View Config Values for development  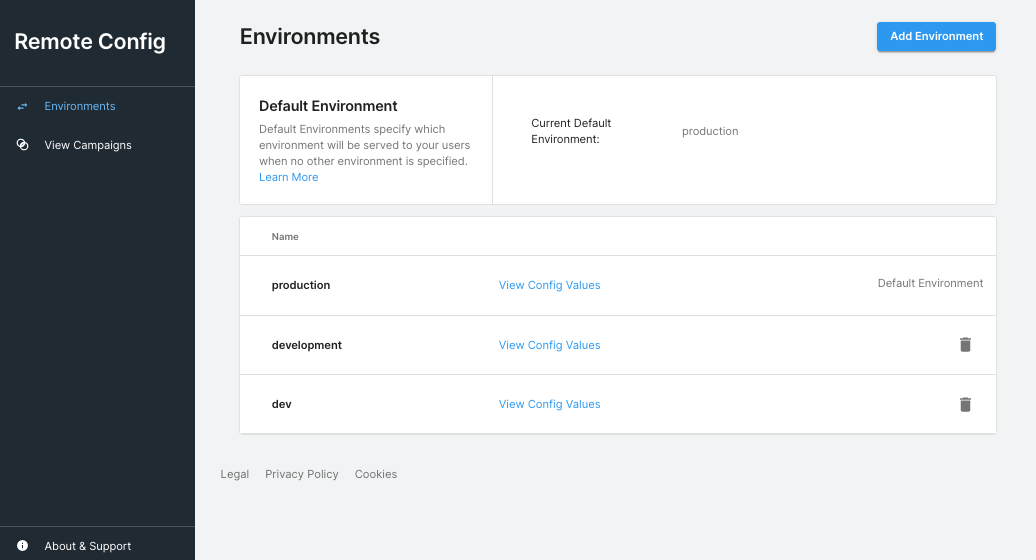pyautogui.click(x=550, y=345)
